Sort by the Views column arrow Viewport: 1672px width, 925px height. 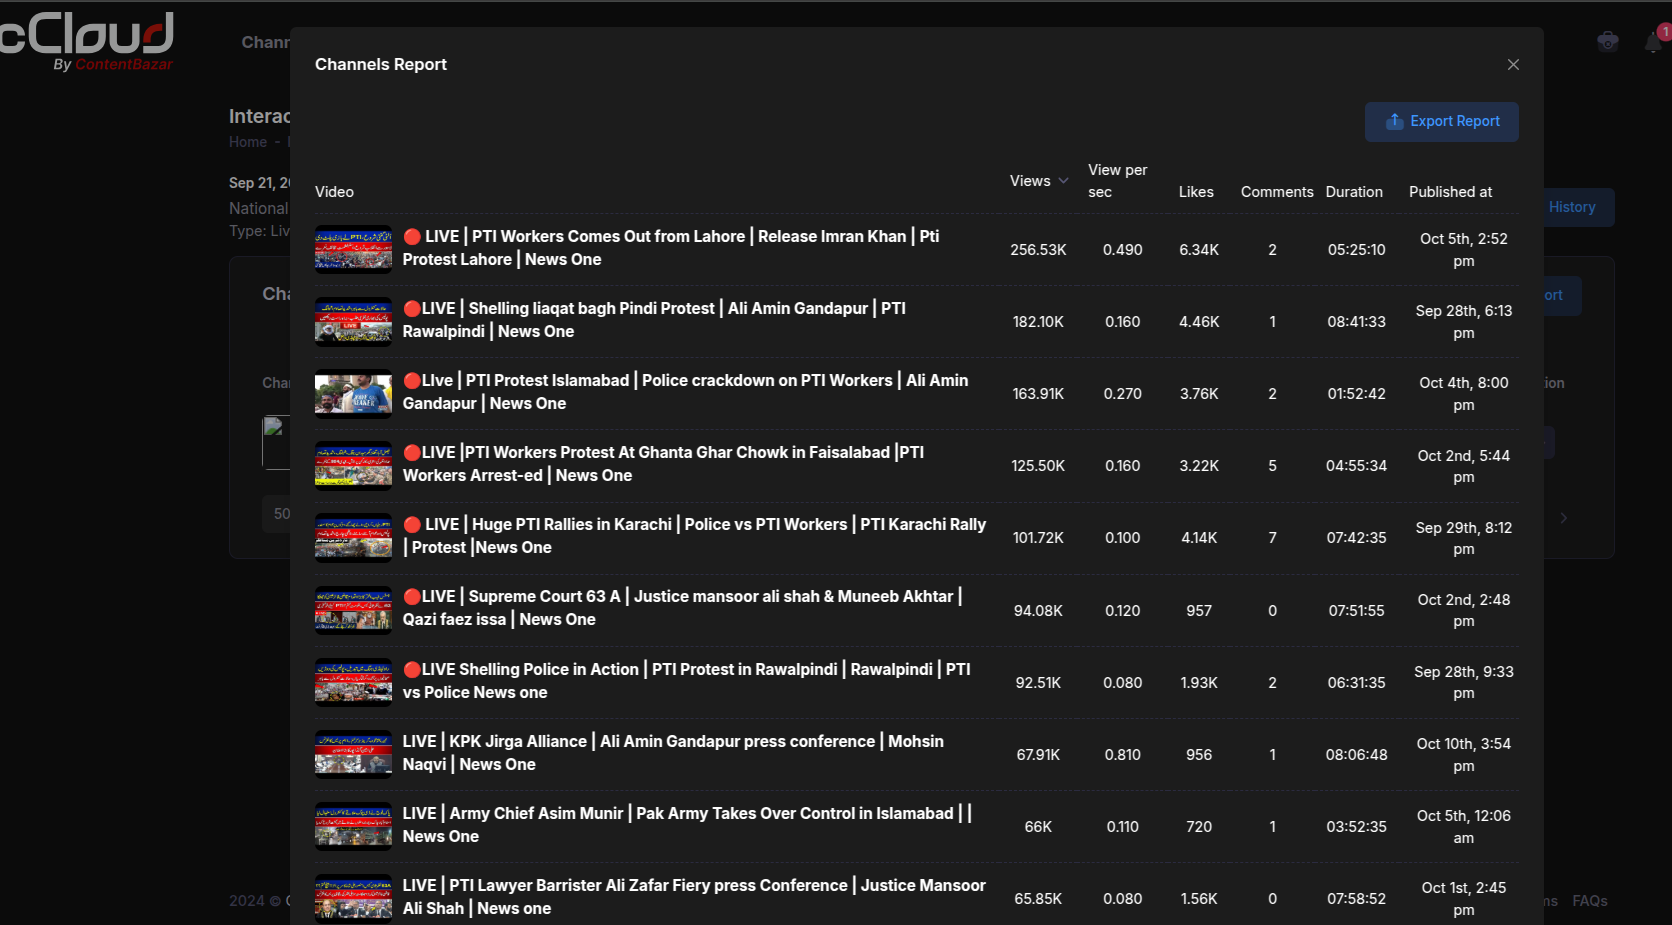(1063, 181)
